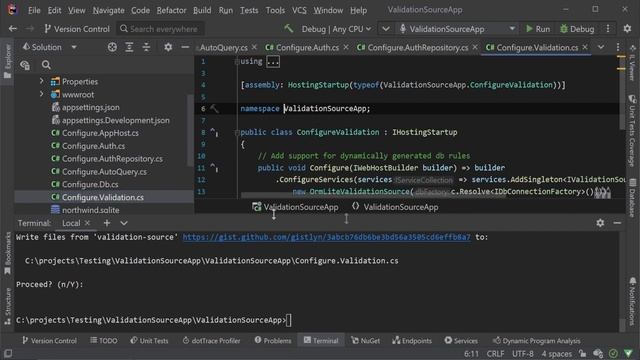Open the Endpoints tool window

point(411,340)
